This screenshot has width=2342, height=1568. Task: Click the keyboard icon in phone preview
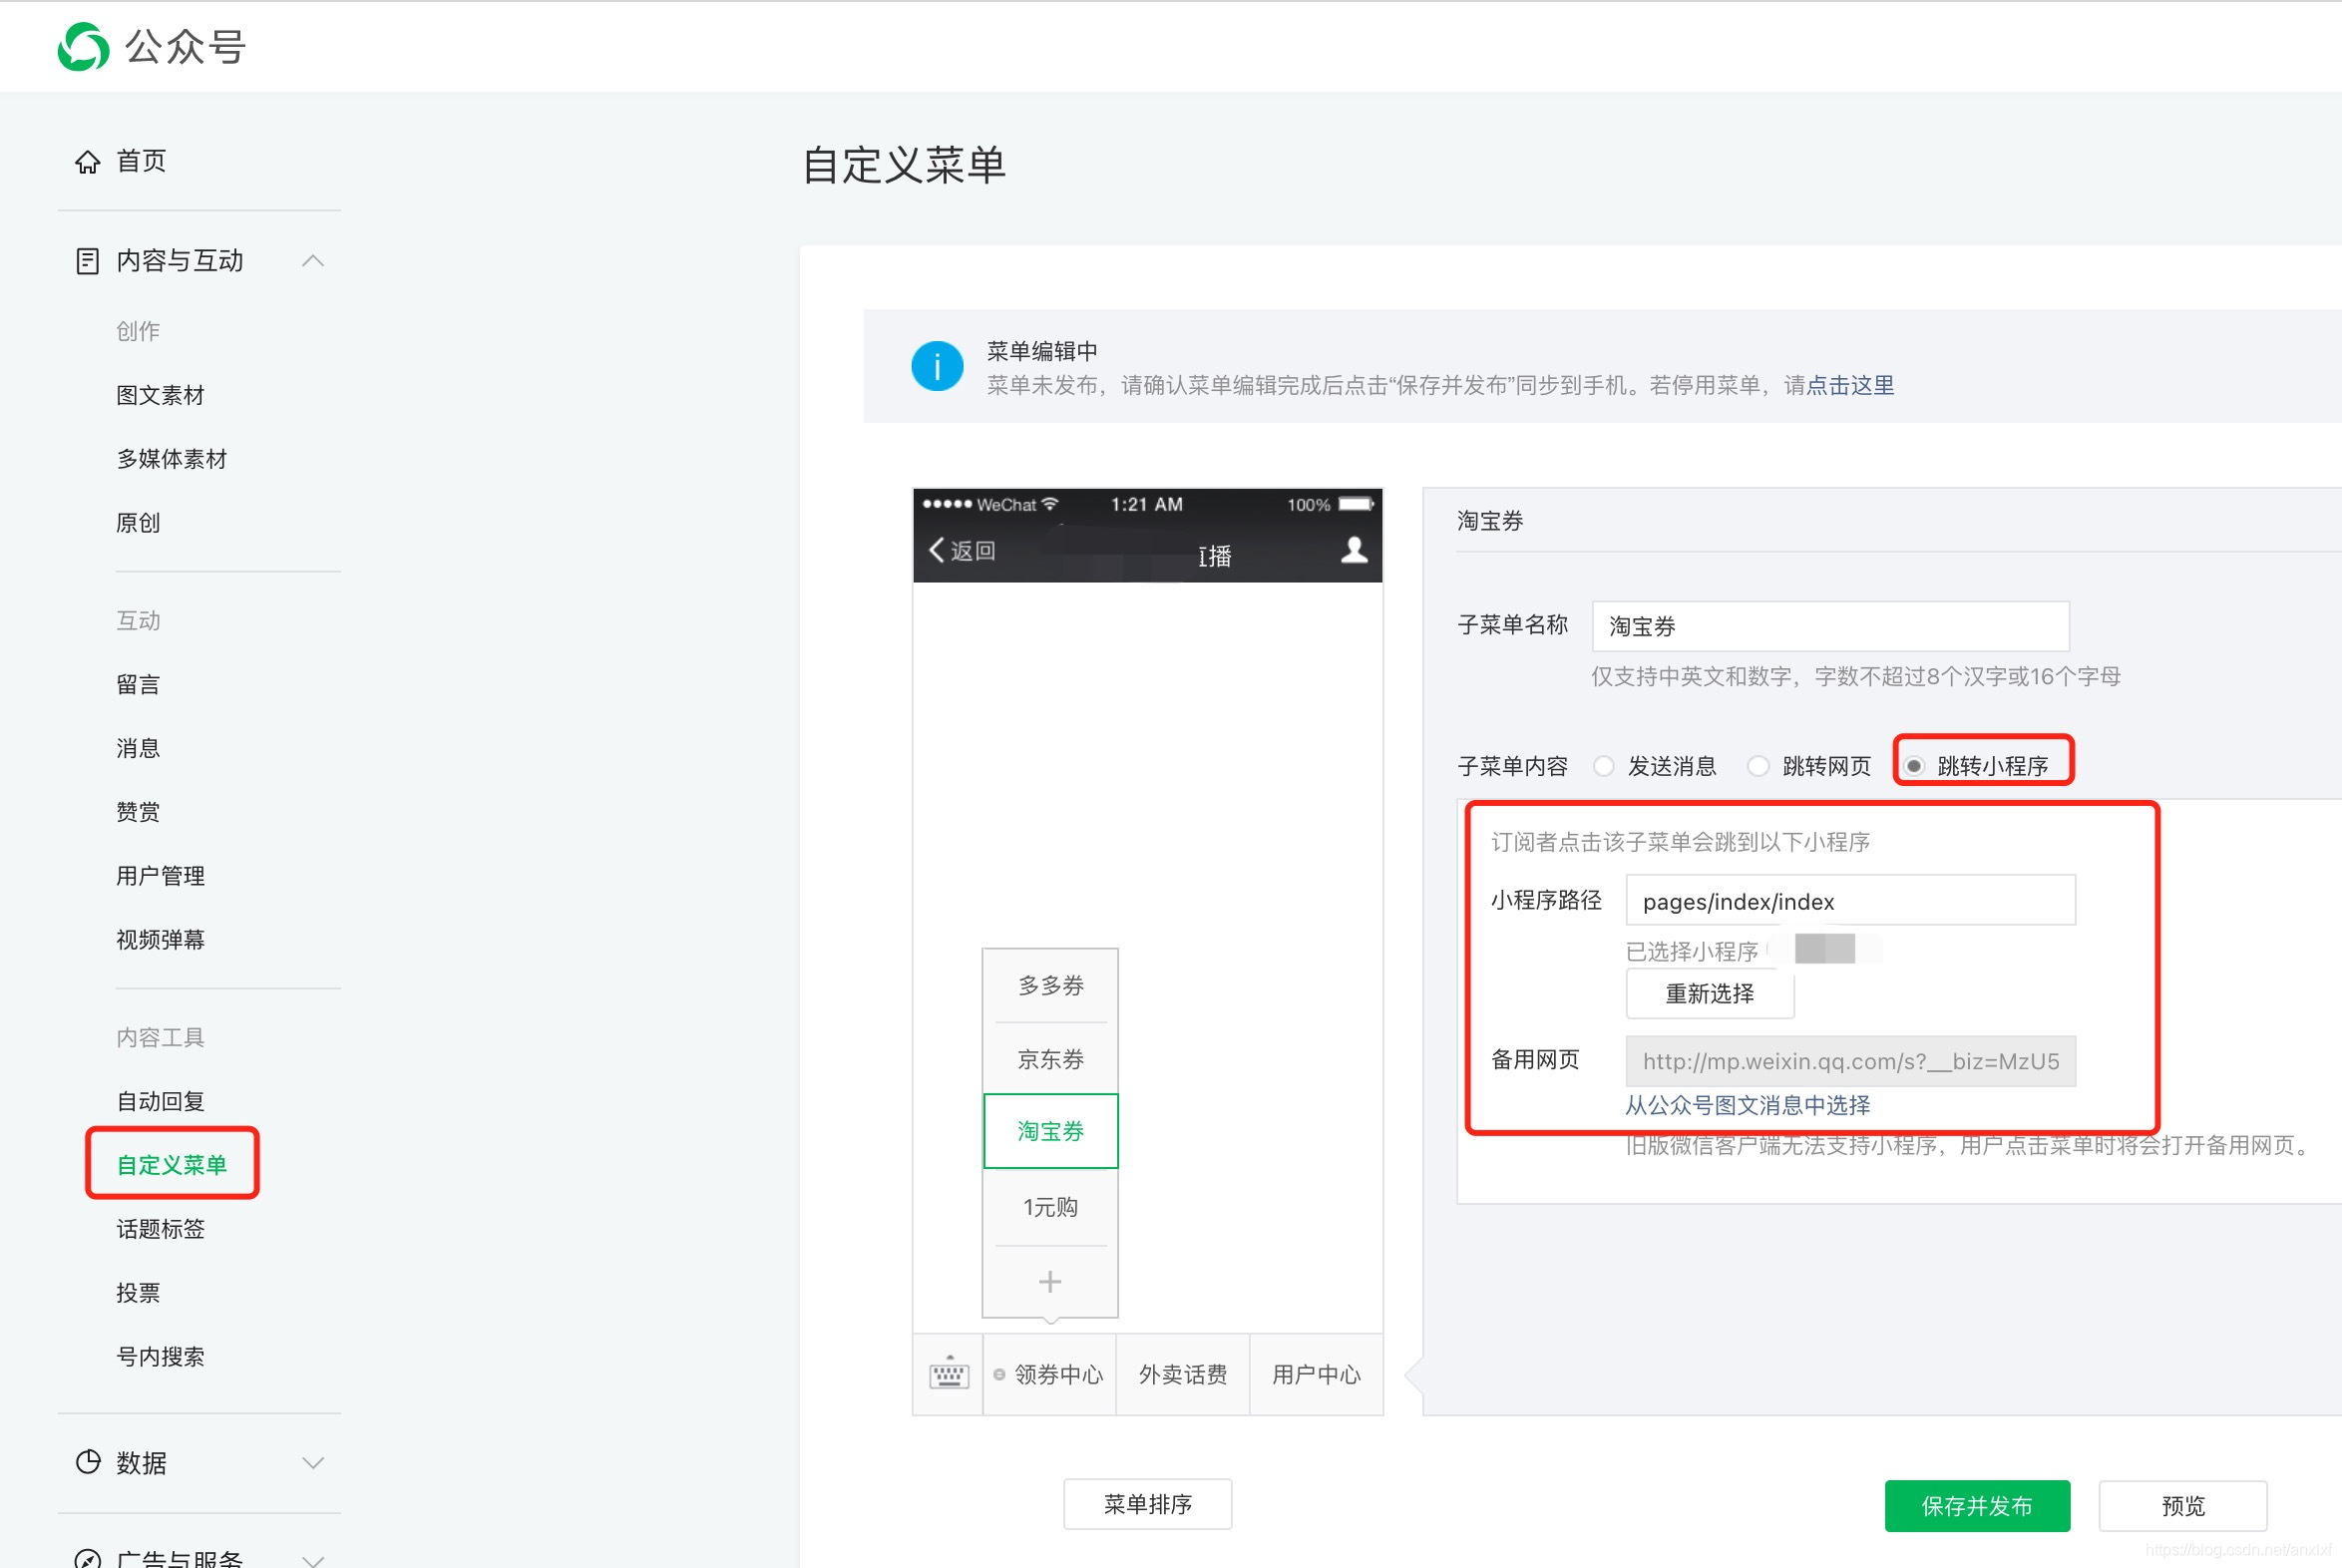point(948,1375)
